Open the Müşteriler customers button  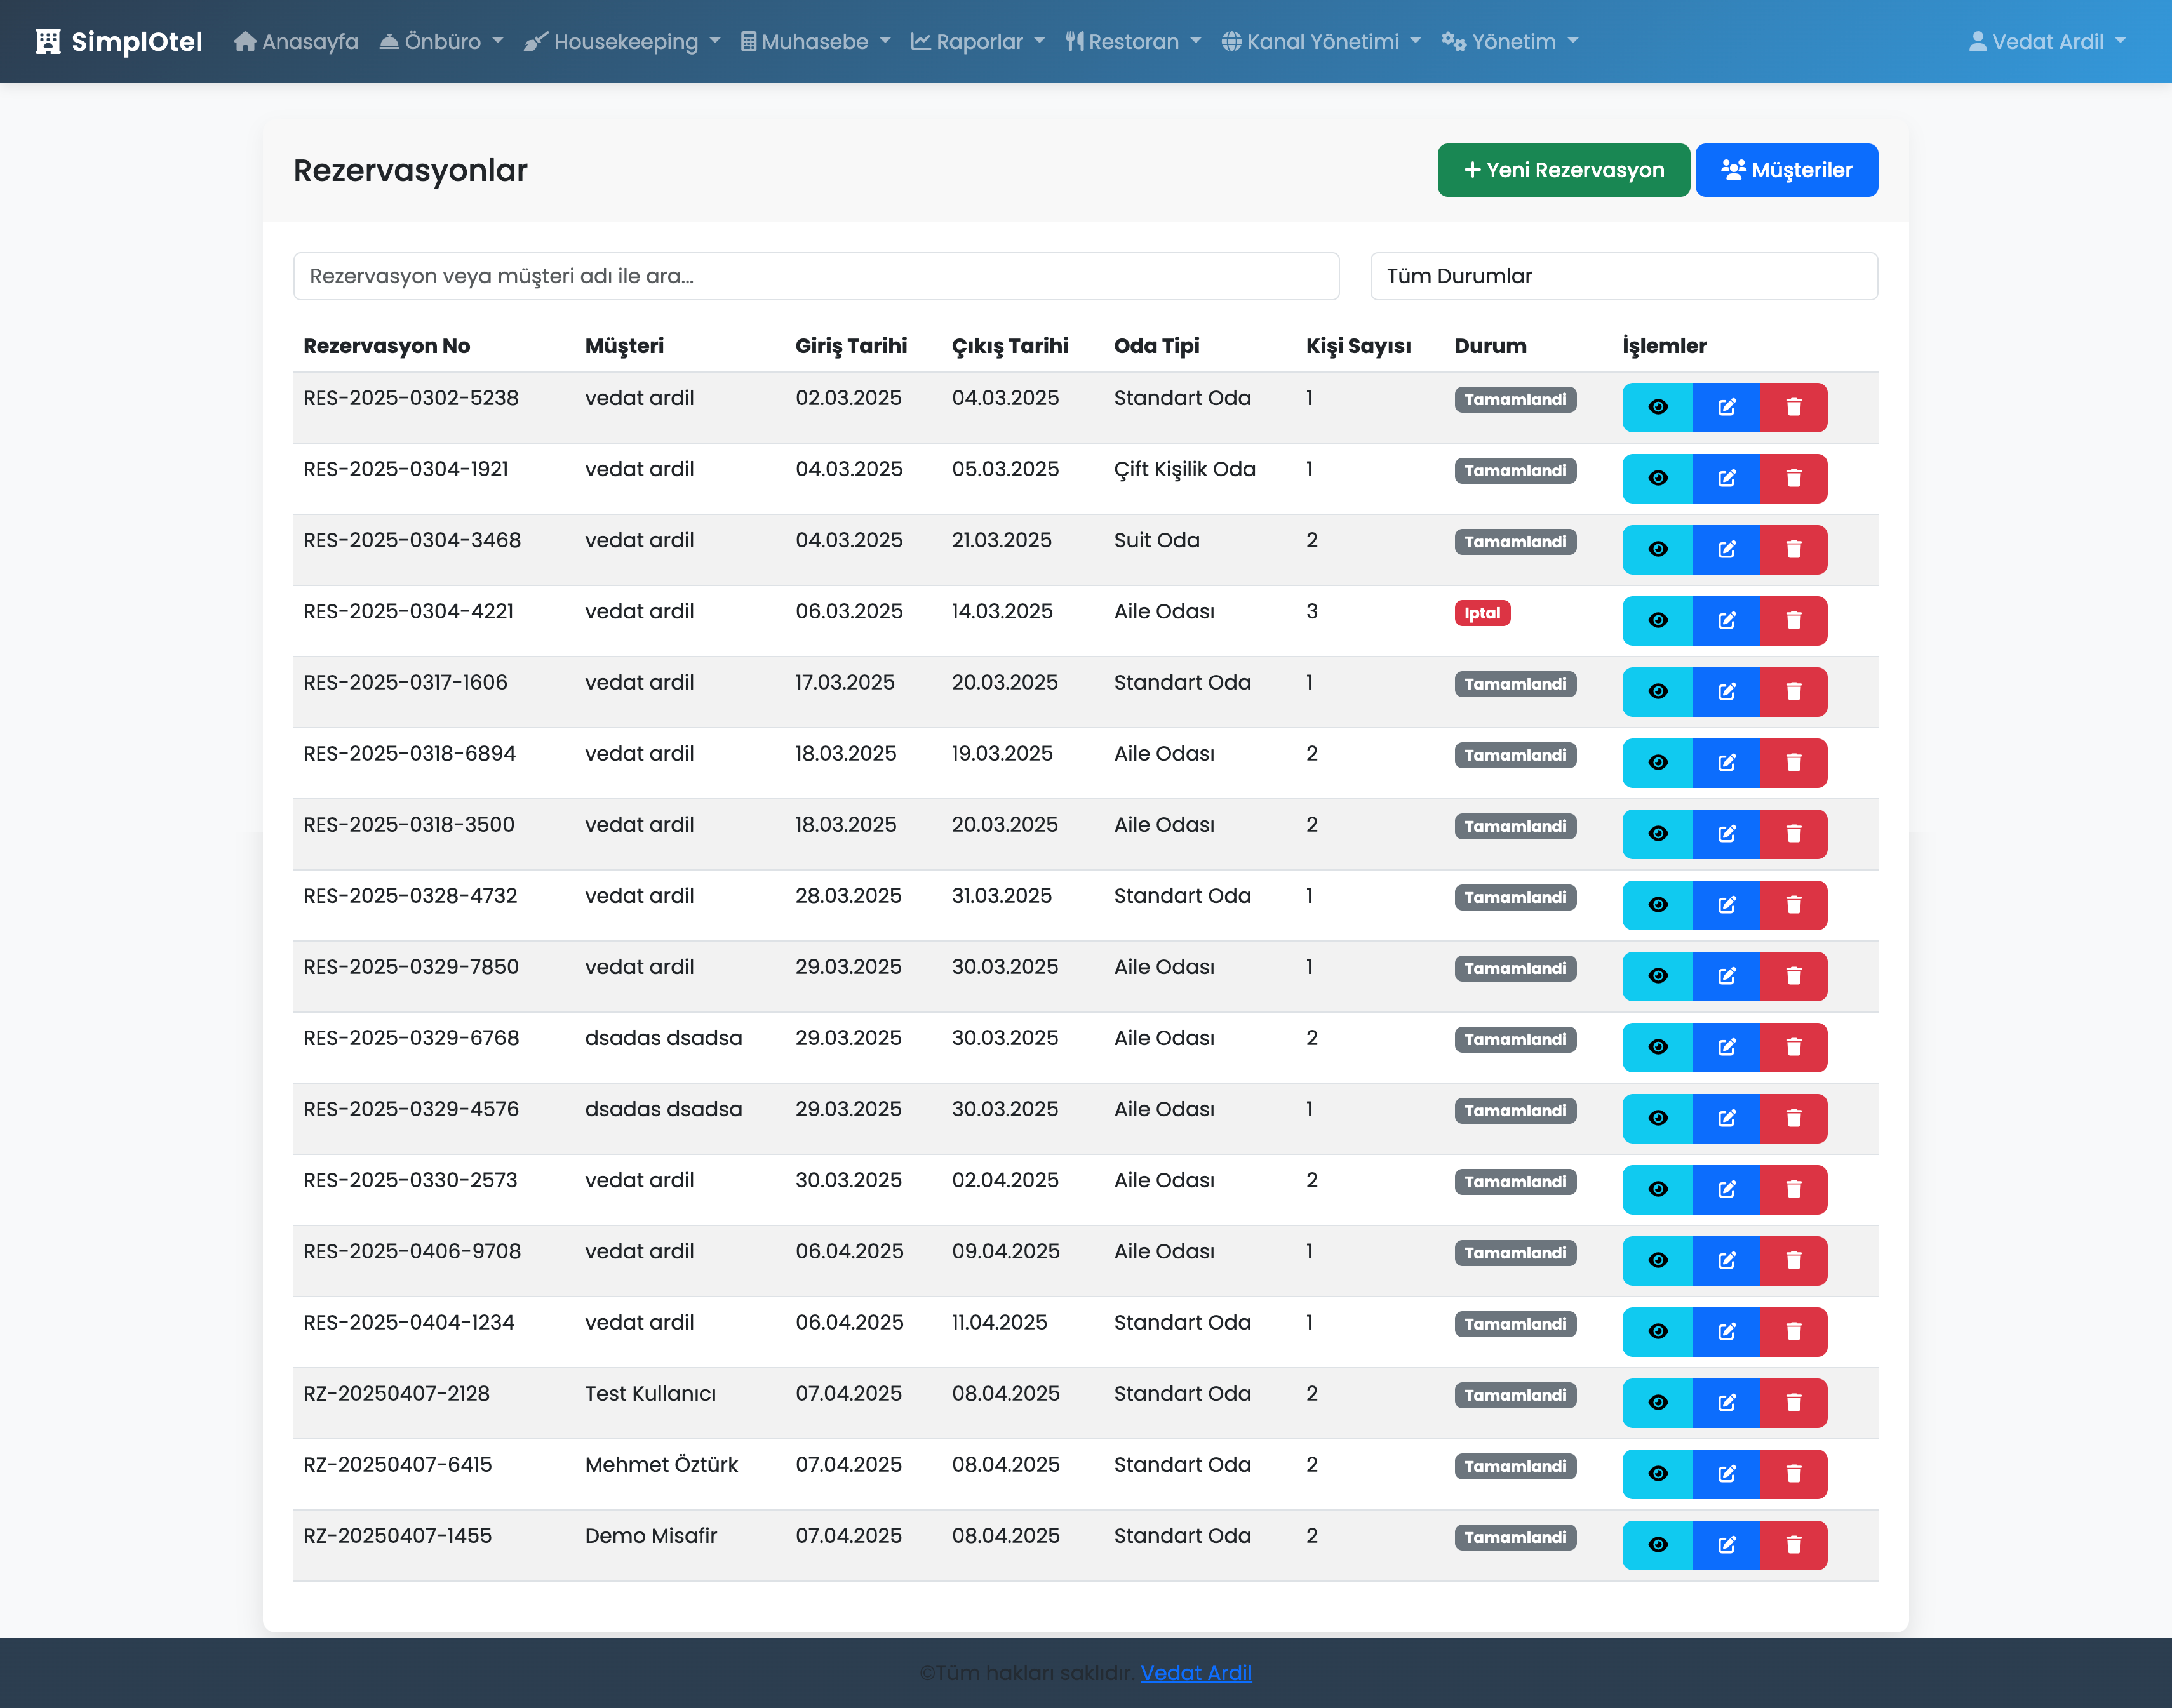(1786, 170)
